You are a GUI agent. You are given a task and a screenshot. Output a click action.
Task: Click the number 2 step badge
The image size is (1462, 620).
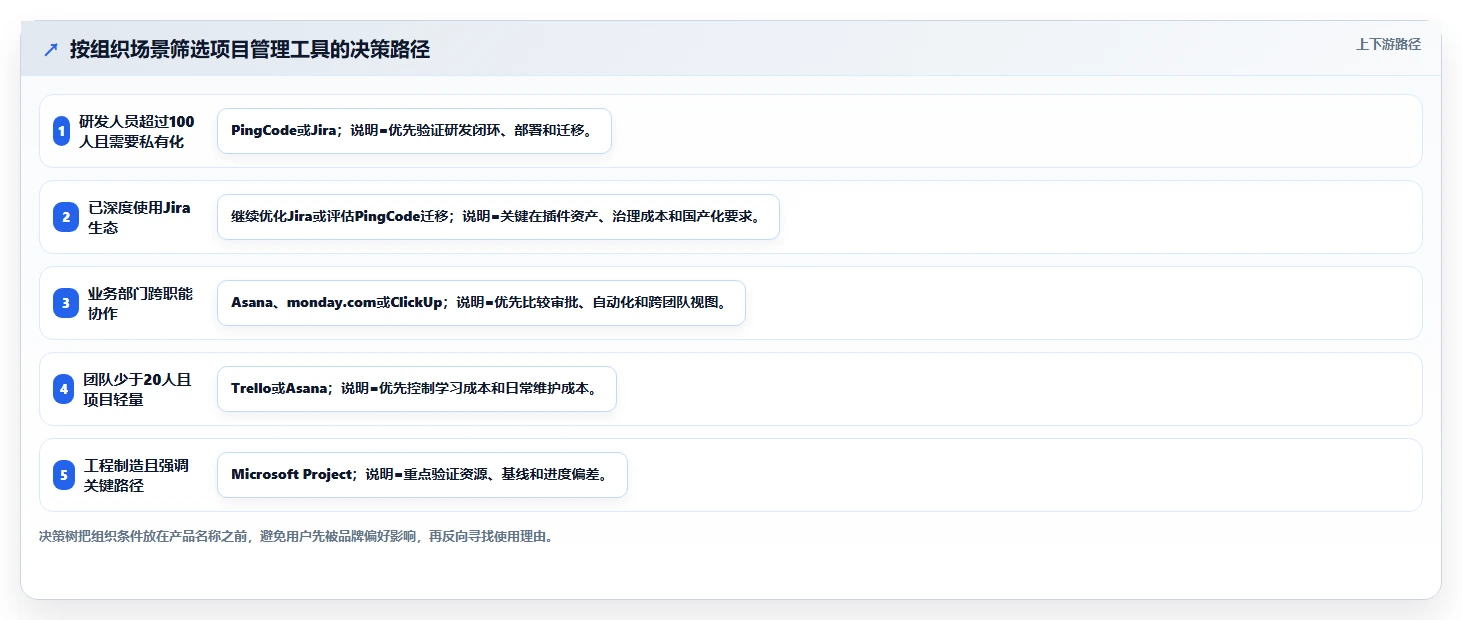click(x=64, y=217)
